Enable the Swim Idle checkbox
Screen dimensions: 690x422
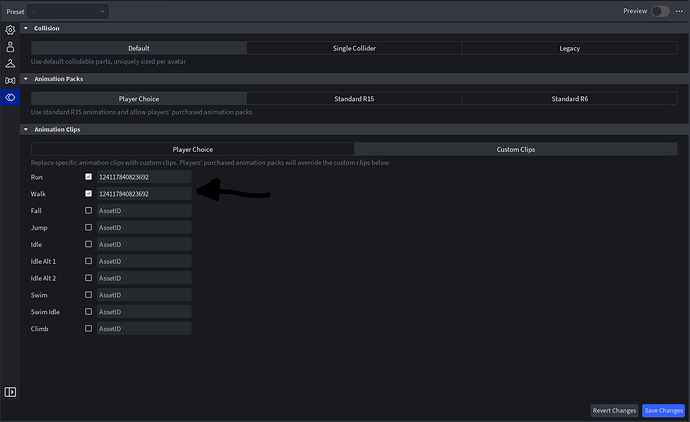pyautogui.click(x=88, y=312)
